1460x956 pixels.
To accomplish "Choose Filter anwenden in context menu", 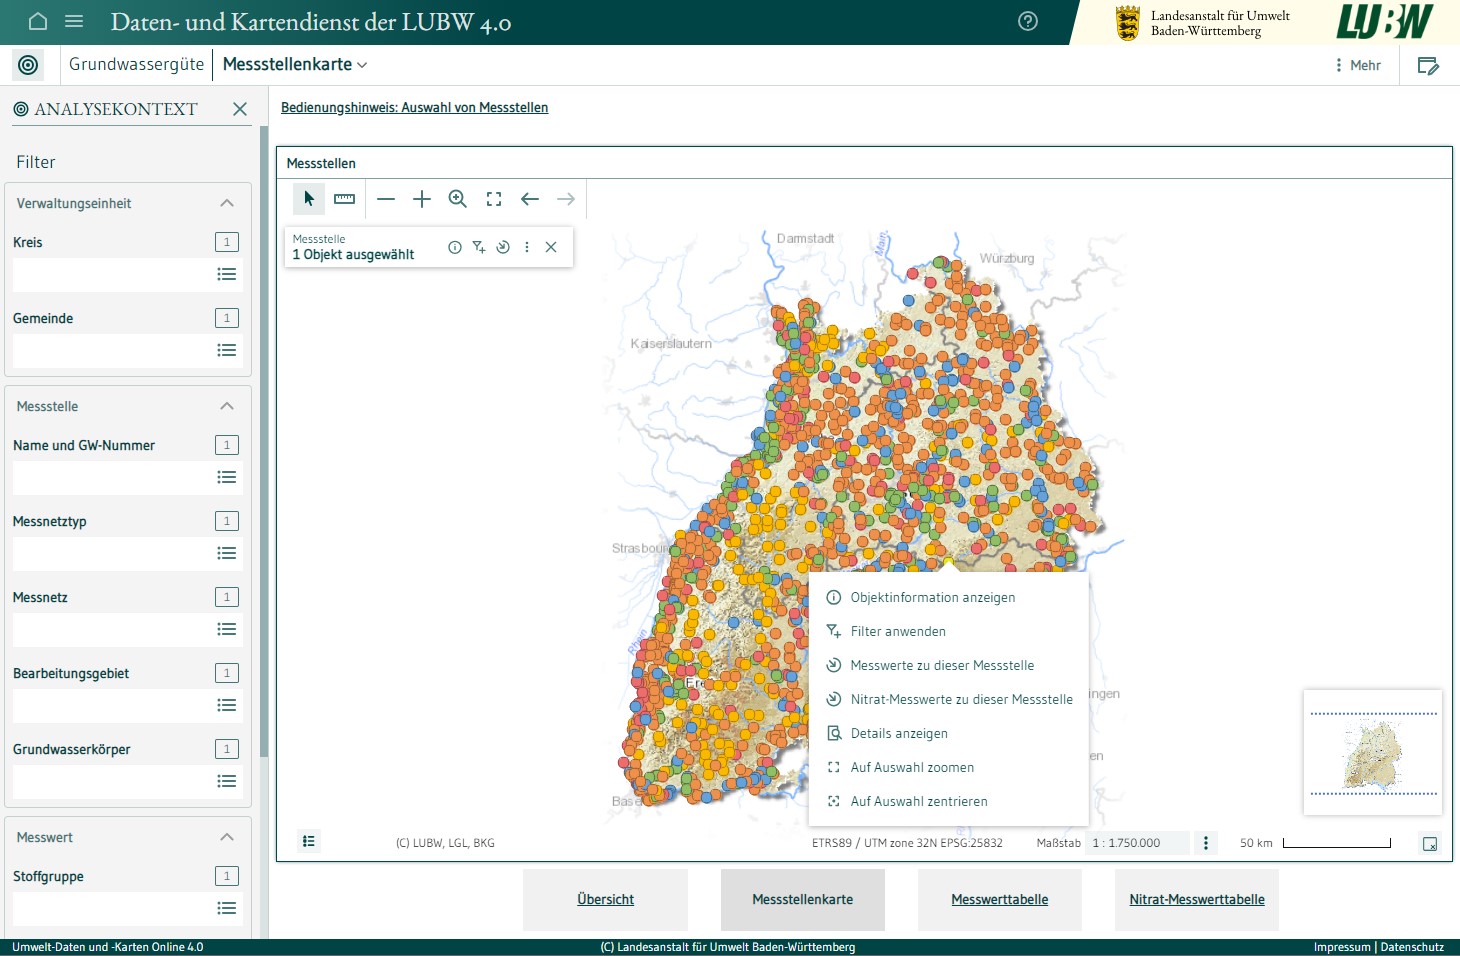I will pyautogui.click(x=948, y=631).
